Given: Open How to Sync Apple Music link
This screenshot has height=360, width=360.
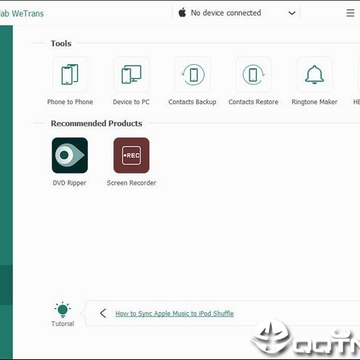Looking at the screenshot, I should pos(174,313).
